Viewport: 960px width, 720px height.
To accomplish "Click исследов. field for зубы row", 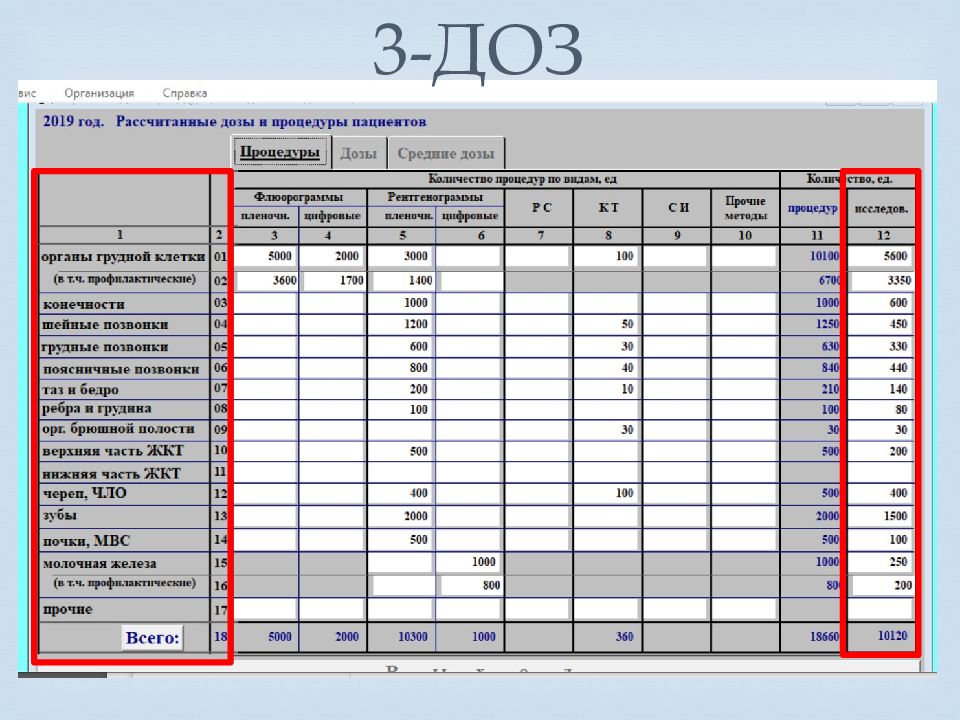I will pos(882,517).
